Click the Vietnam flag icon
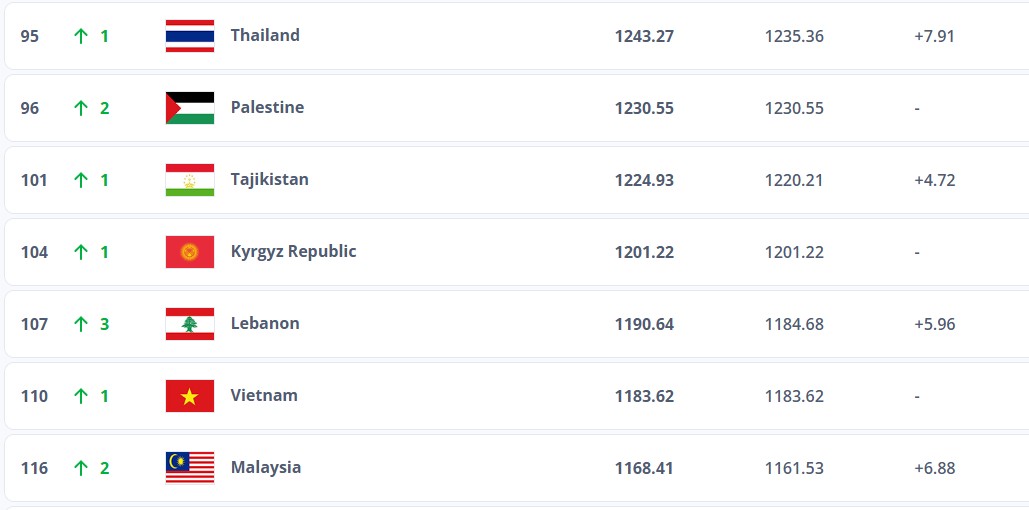 (189, 396)
